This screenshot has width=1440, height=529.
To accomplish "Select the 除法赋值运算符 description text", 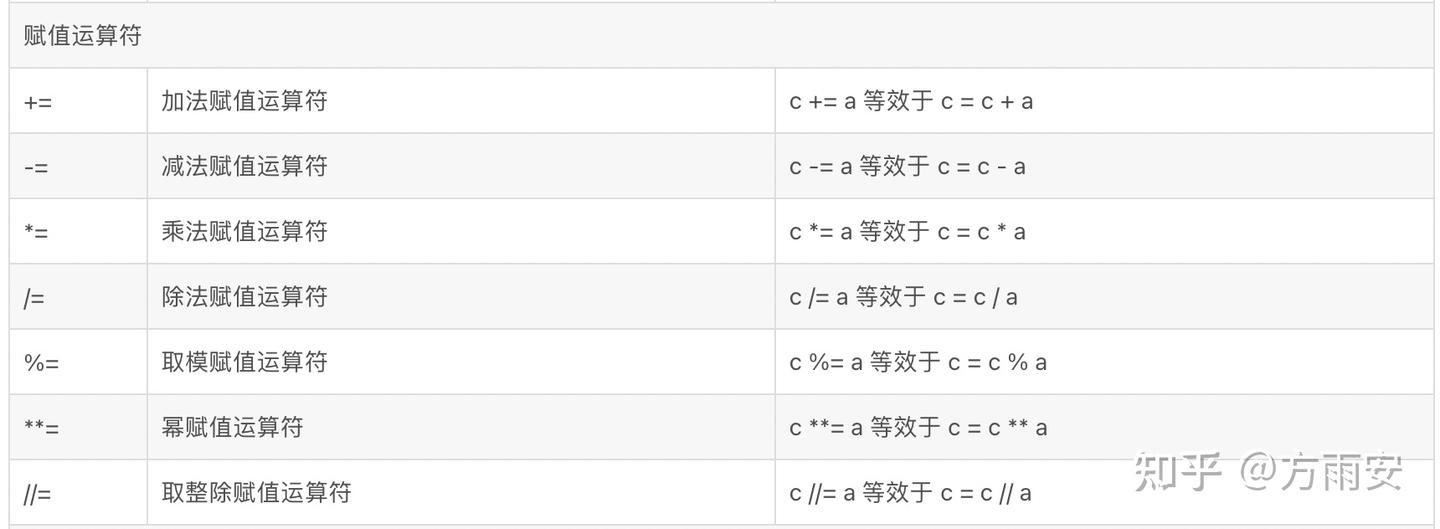I will pyautogui.click(x=244, y=297).
